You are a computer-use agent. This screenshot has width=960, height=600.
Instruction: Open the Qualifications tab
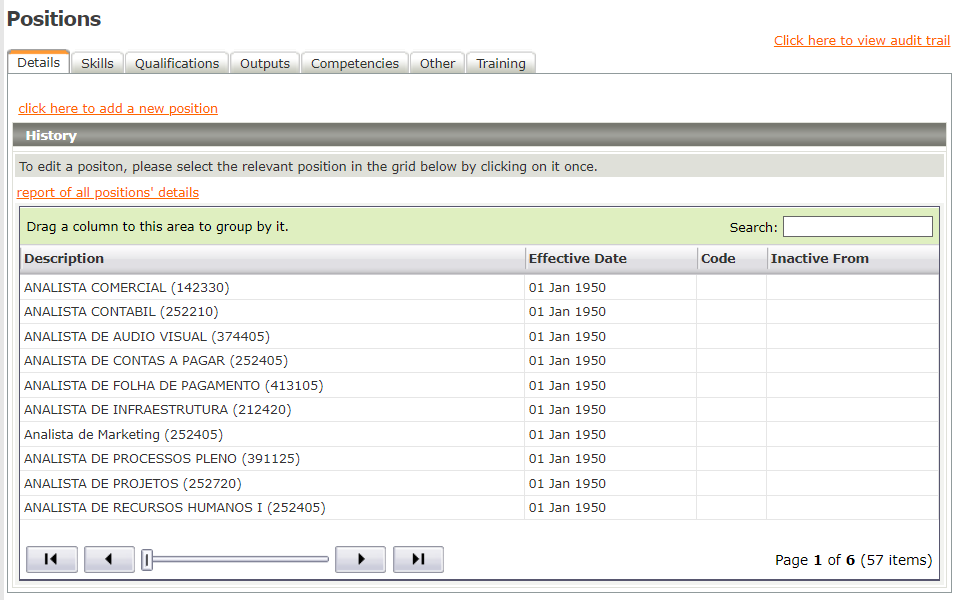177,63
